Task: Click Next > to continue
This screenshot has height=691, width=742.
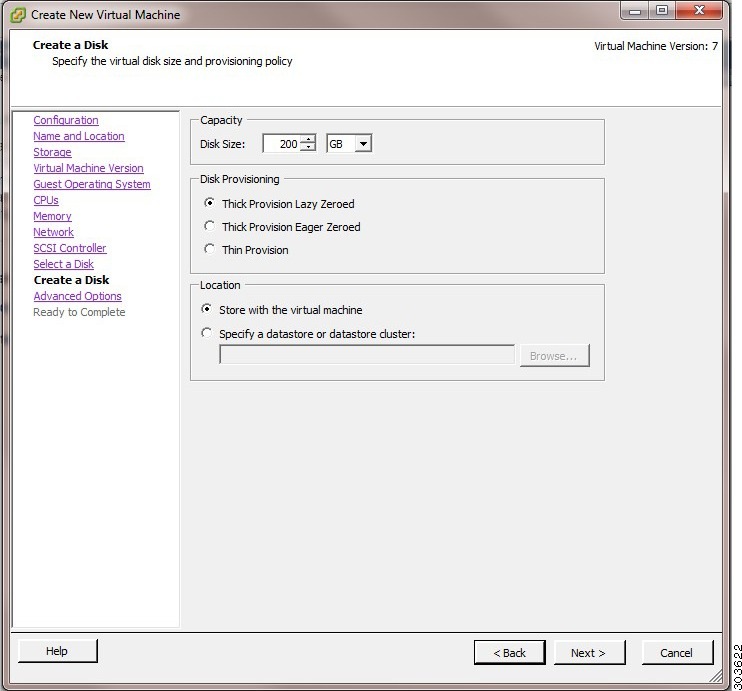Action: point(589,653)
